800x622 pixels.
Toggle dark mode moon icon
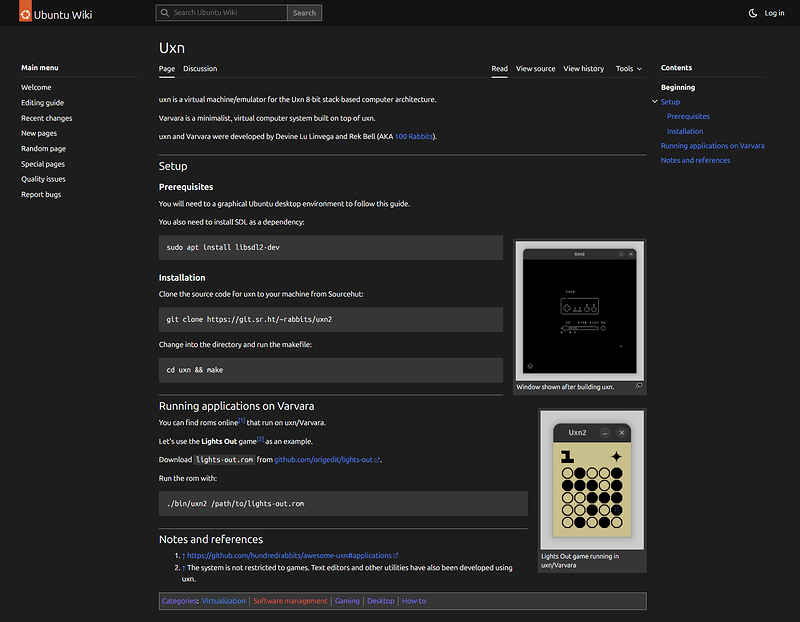[x=753, y=13]
